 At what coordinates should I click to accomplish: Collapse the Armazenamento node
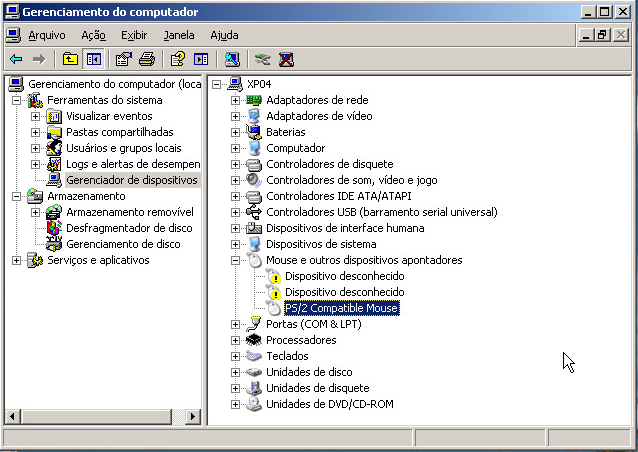click(16, 197)
